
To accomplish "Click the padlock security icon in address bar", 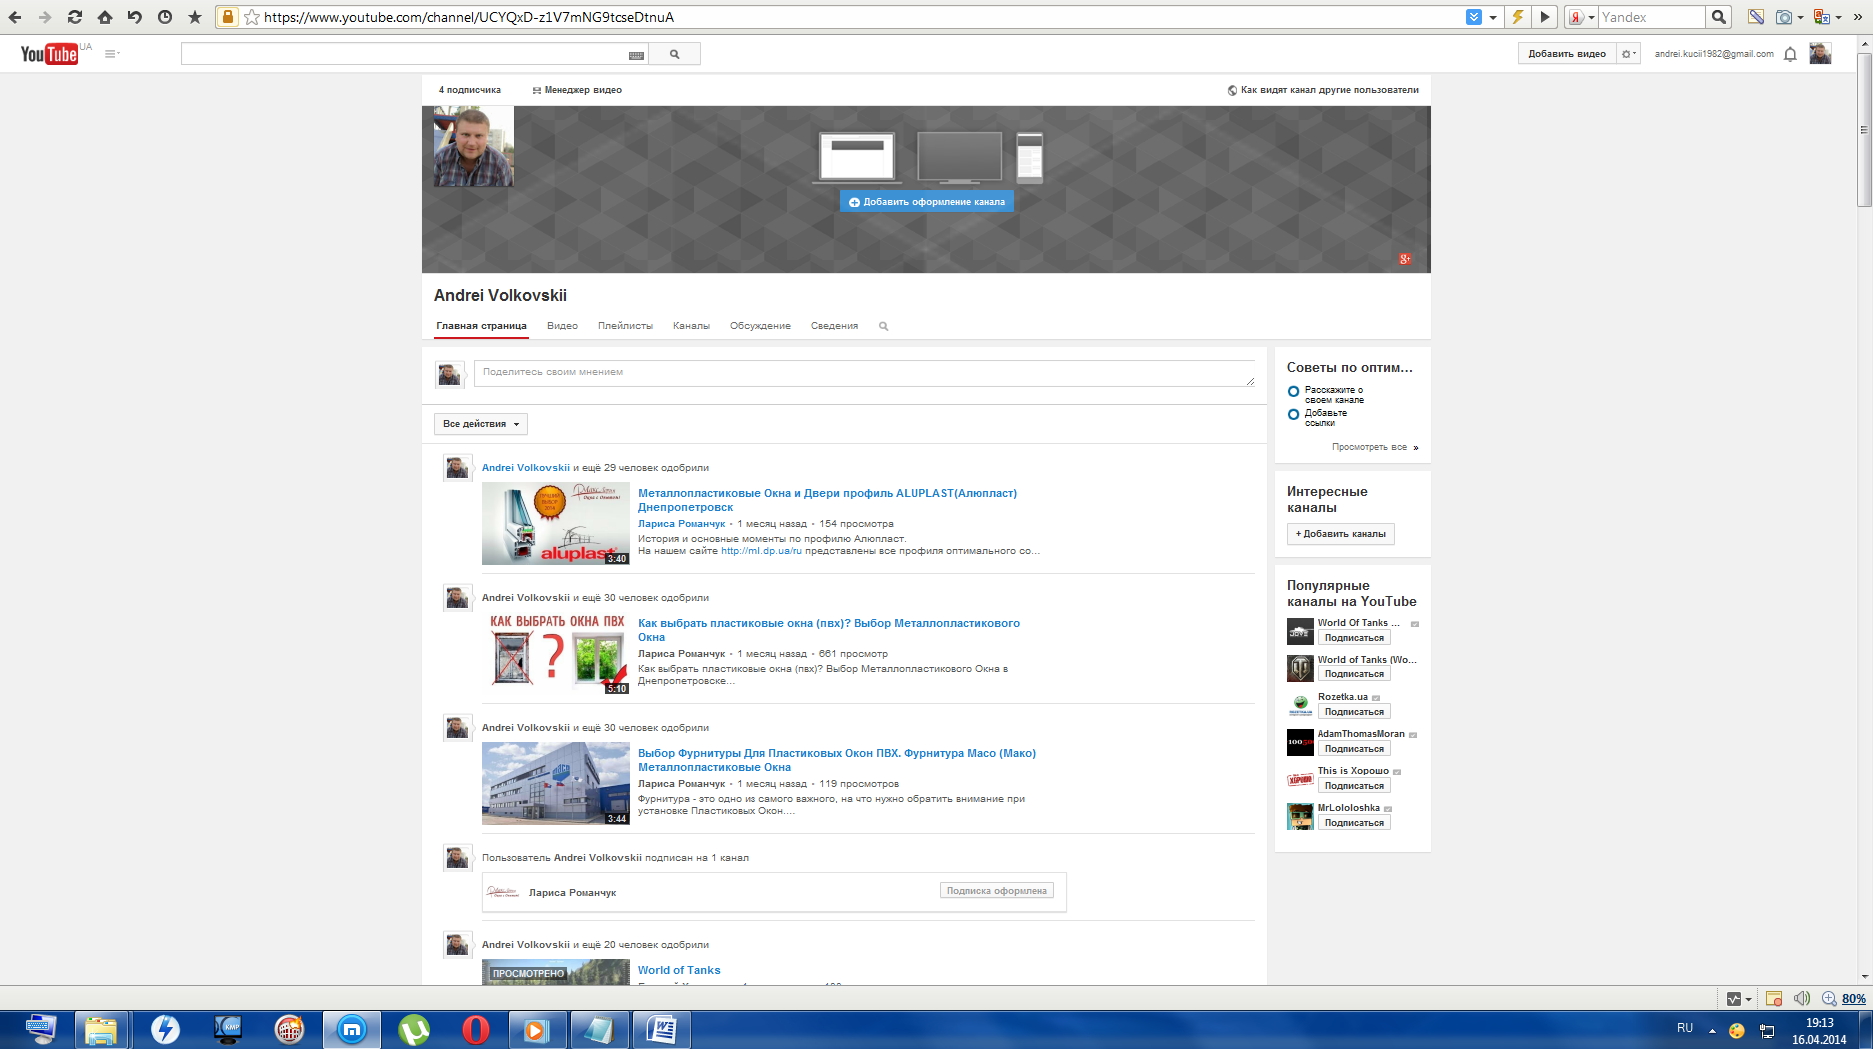I will coord(228,17).
